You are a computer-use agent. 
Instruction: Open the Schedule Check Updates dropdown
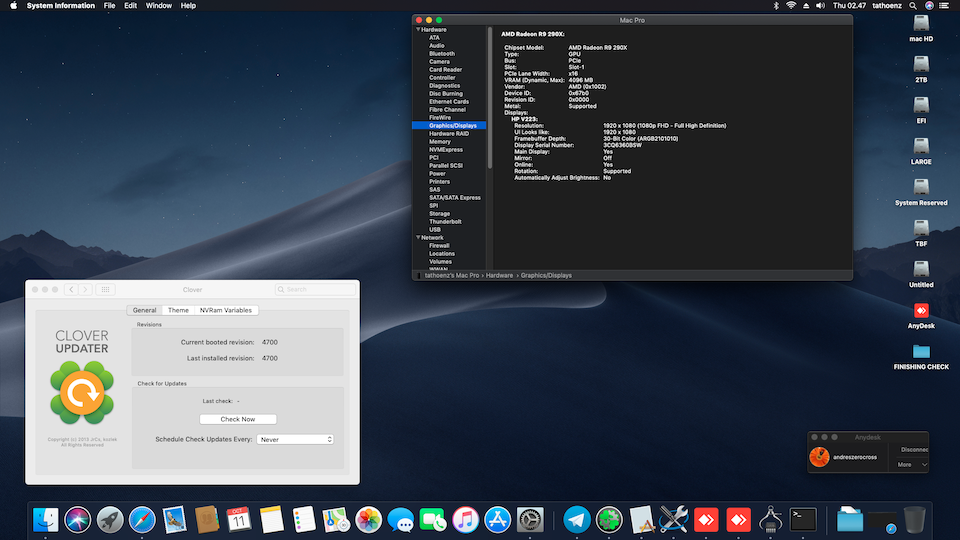pos(295,439)
